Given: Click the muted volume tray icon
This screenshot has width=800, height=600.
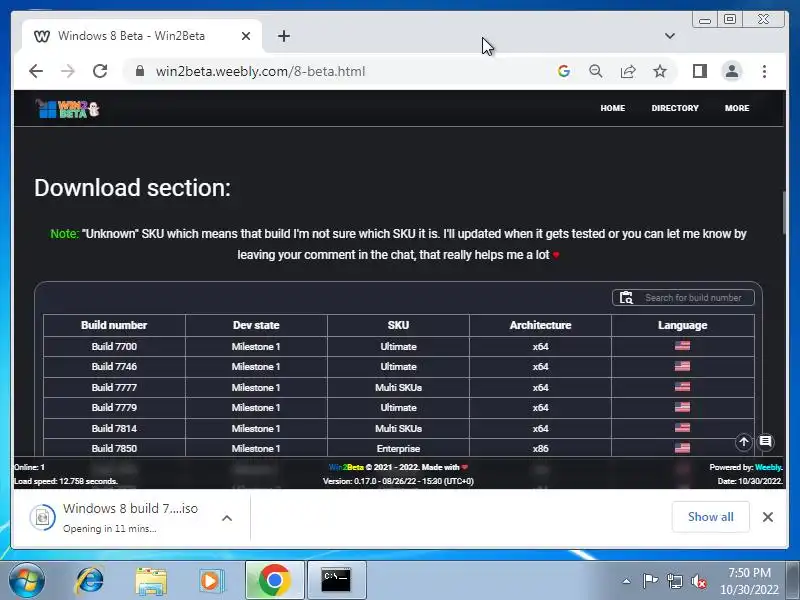Looking at the screenshot, I should 698,581.
